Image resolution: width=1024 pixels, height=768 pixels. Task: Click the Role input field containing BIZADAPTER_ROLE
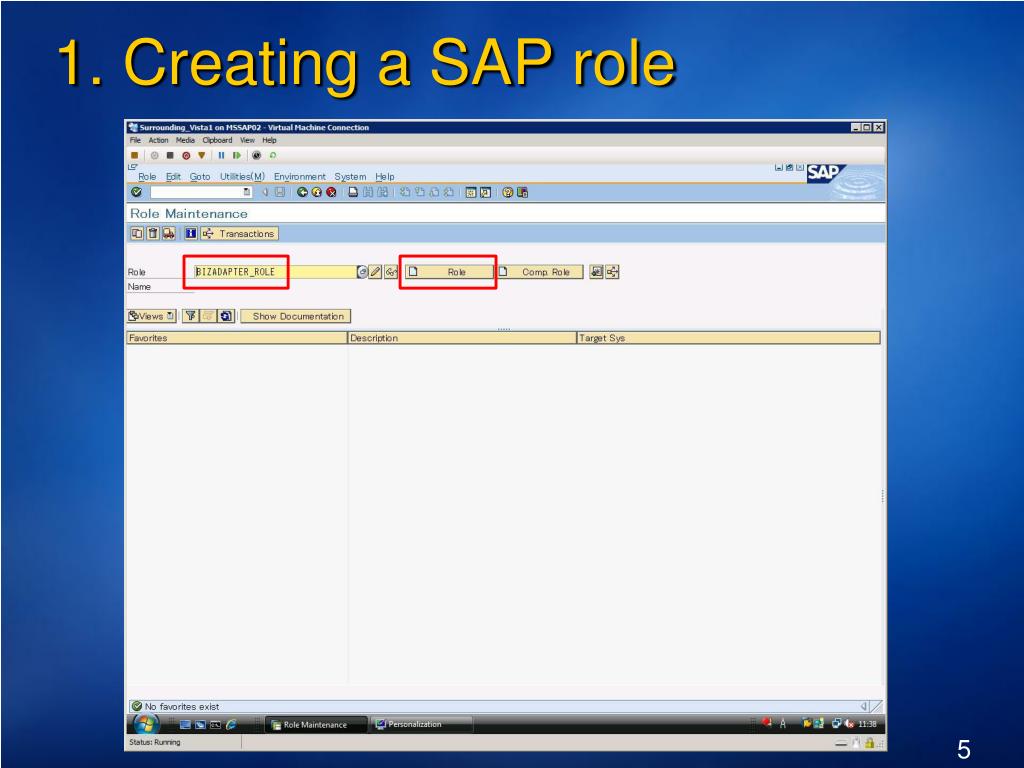(x=275, y=272)
